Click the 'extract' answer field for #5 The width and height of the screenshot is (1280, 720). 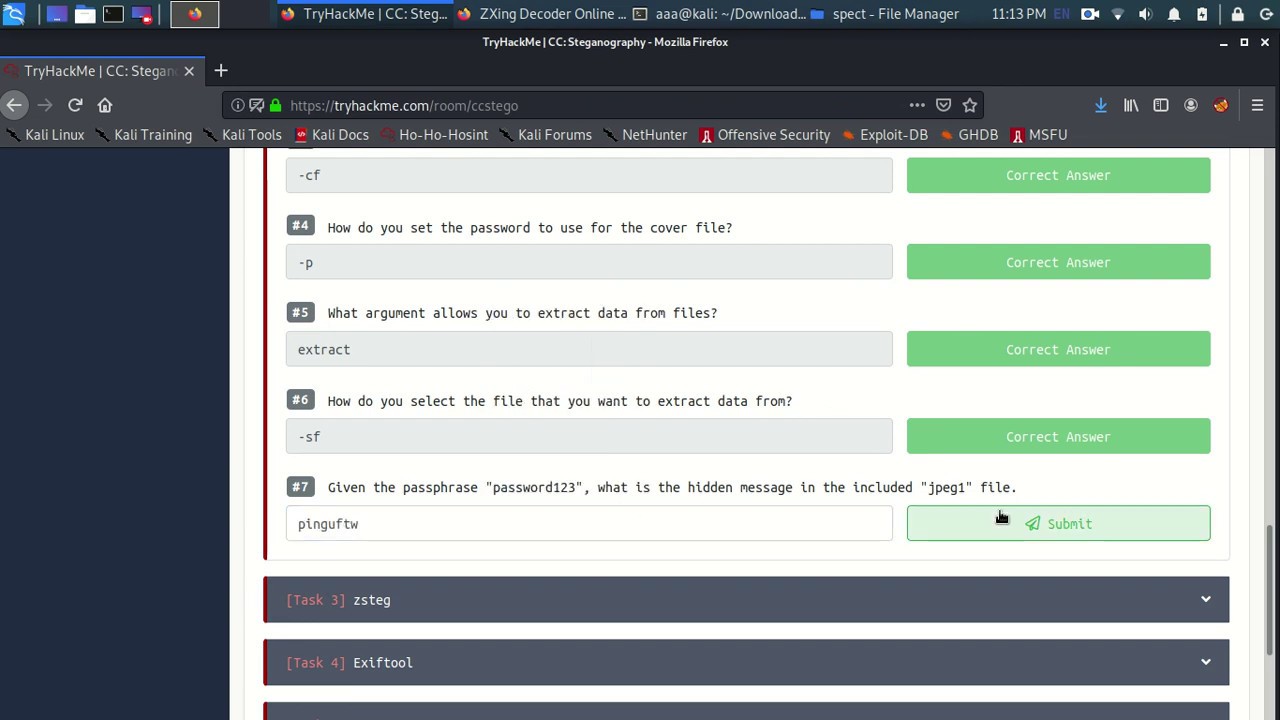point(589,349)
